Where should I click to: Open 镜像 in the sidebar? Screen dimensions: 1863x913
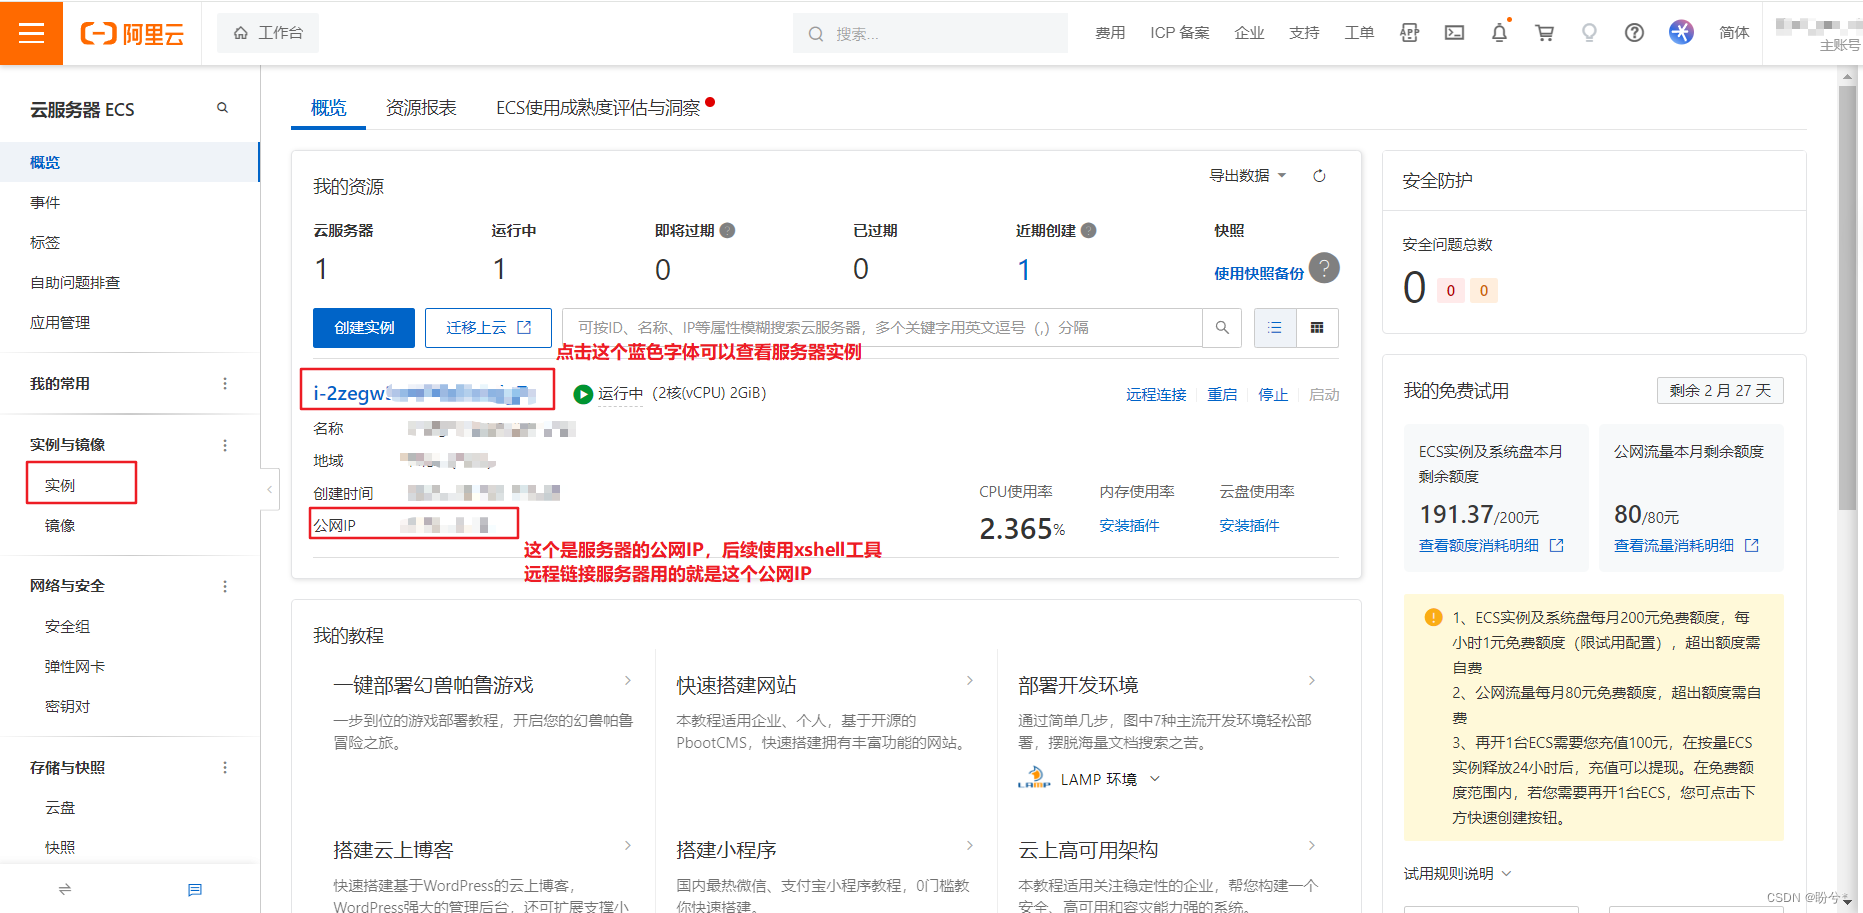click(x=60, y=525)
